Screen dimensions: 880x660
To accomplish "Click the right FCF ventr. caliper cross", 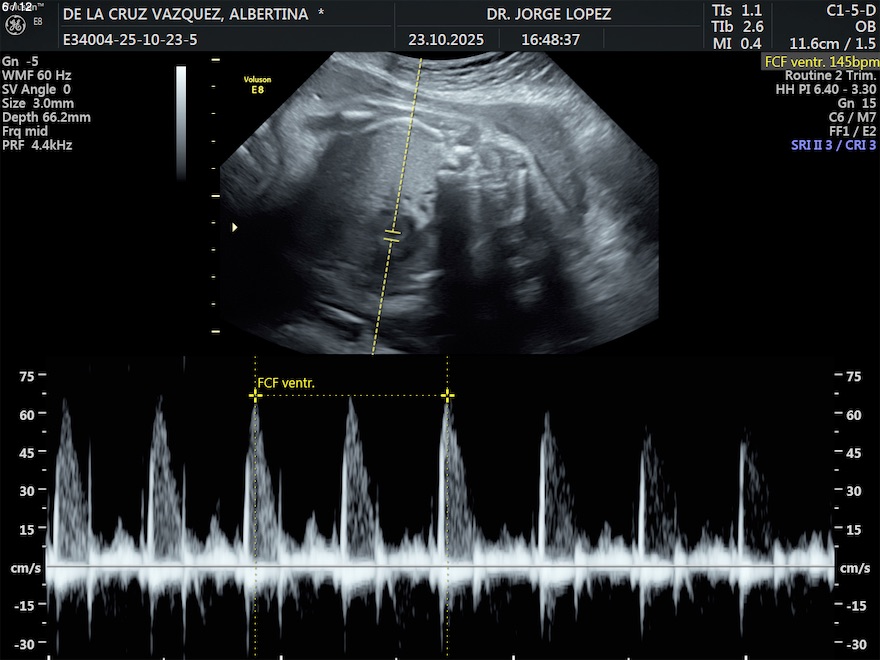I will pos(447,396).
